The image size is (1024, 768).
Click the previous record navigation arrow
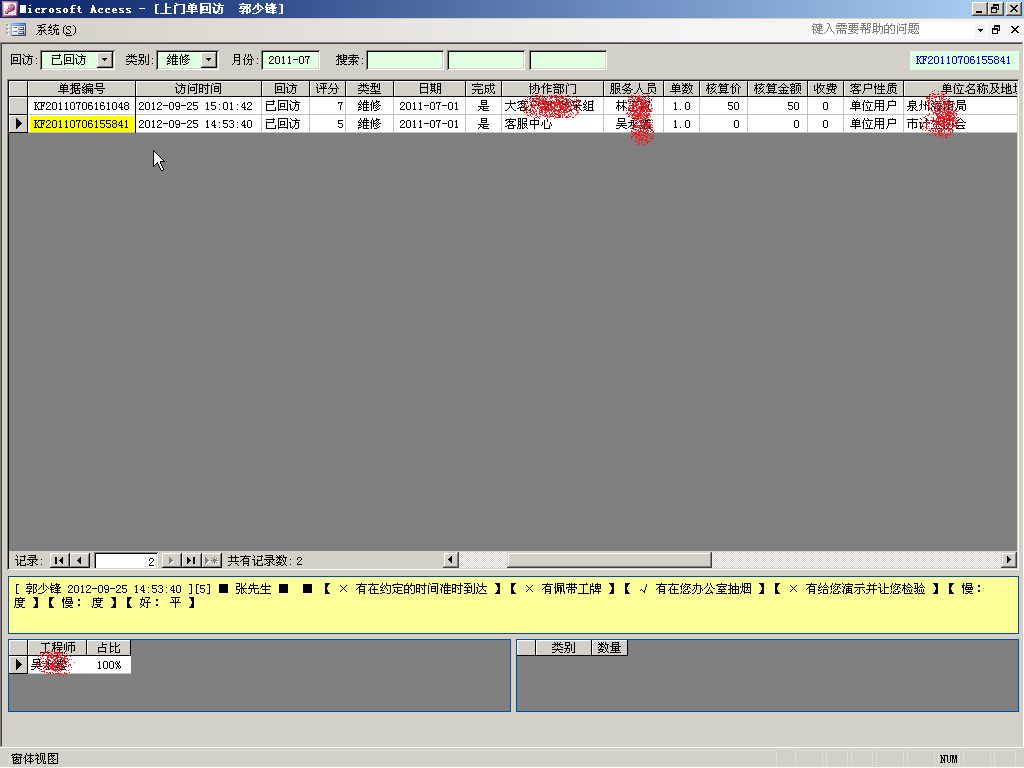coord(81,561)
